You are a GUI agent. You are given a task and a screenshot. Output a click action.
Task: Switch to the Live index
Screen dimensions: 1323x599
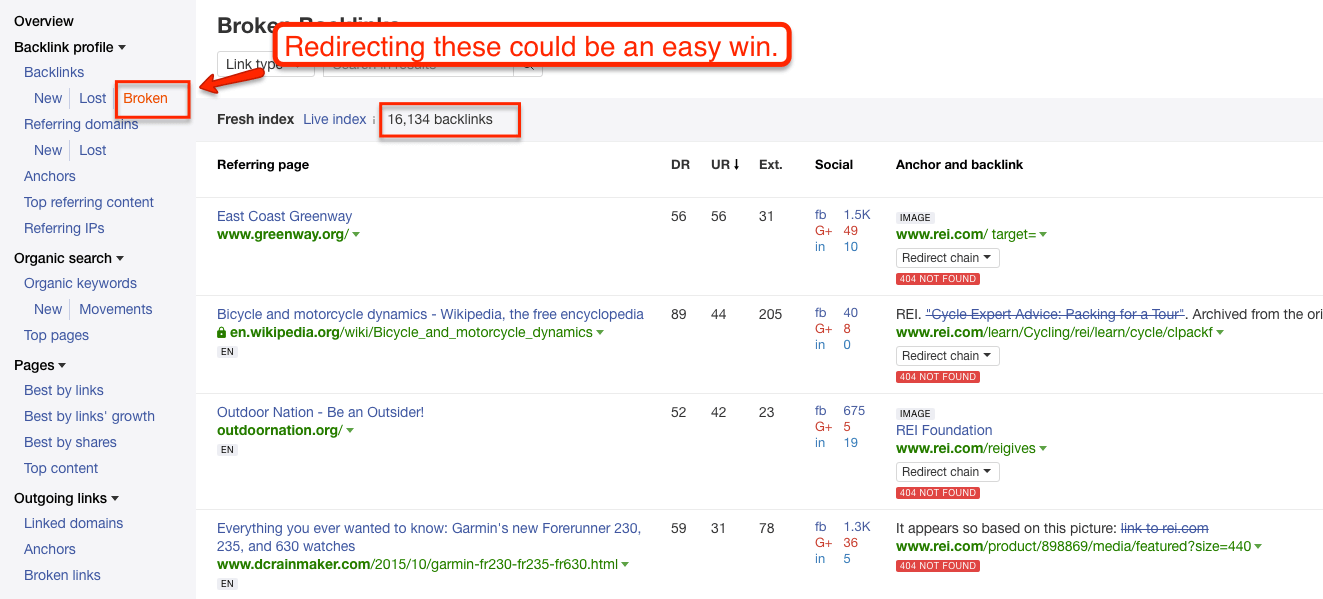point(334,119)
